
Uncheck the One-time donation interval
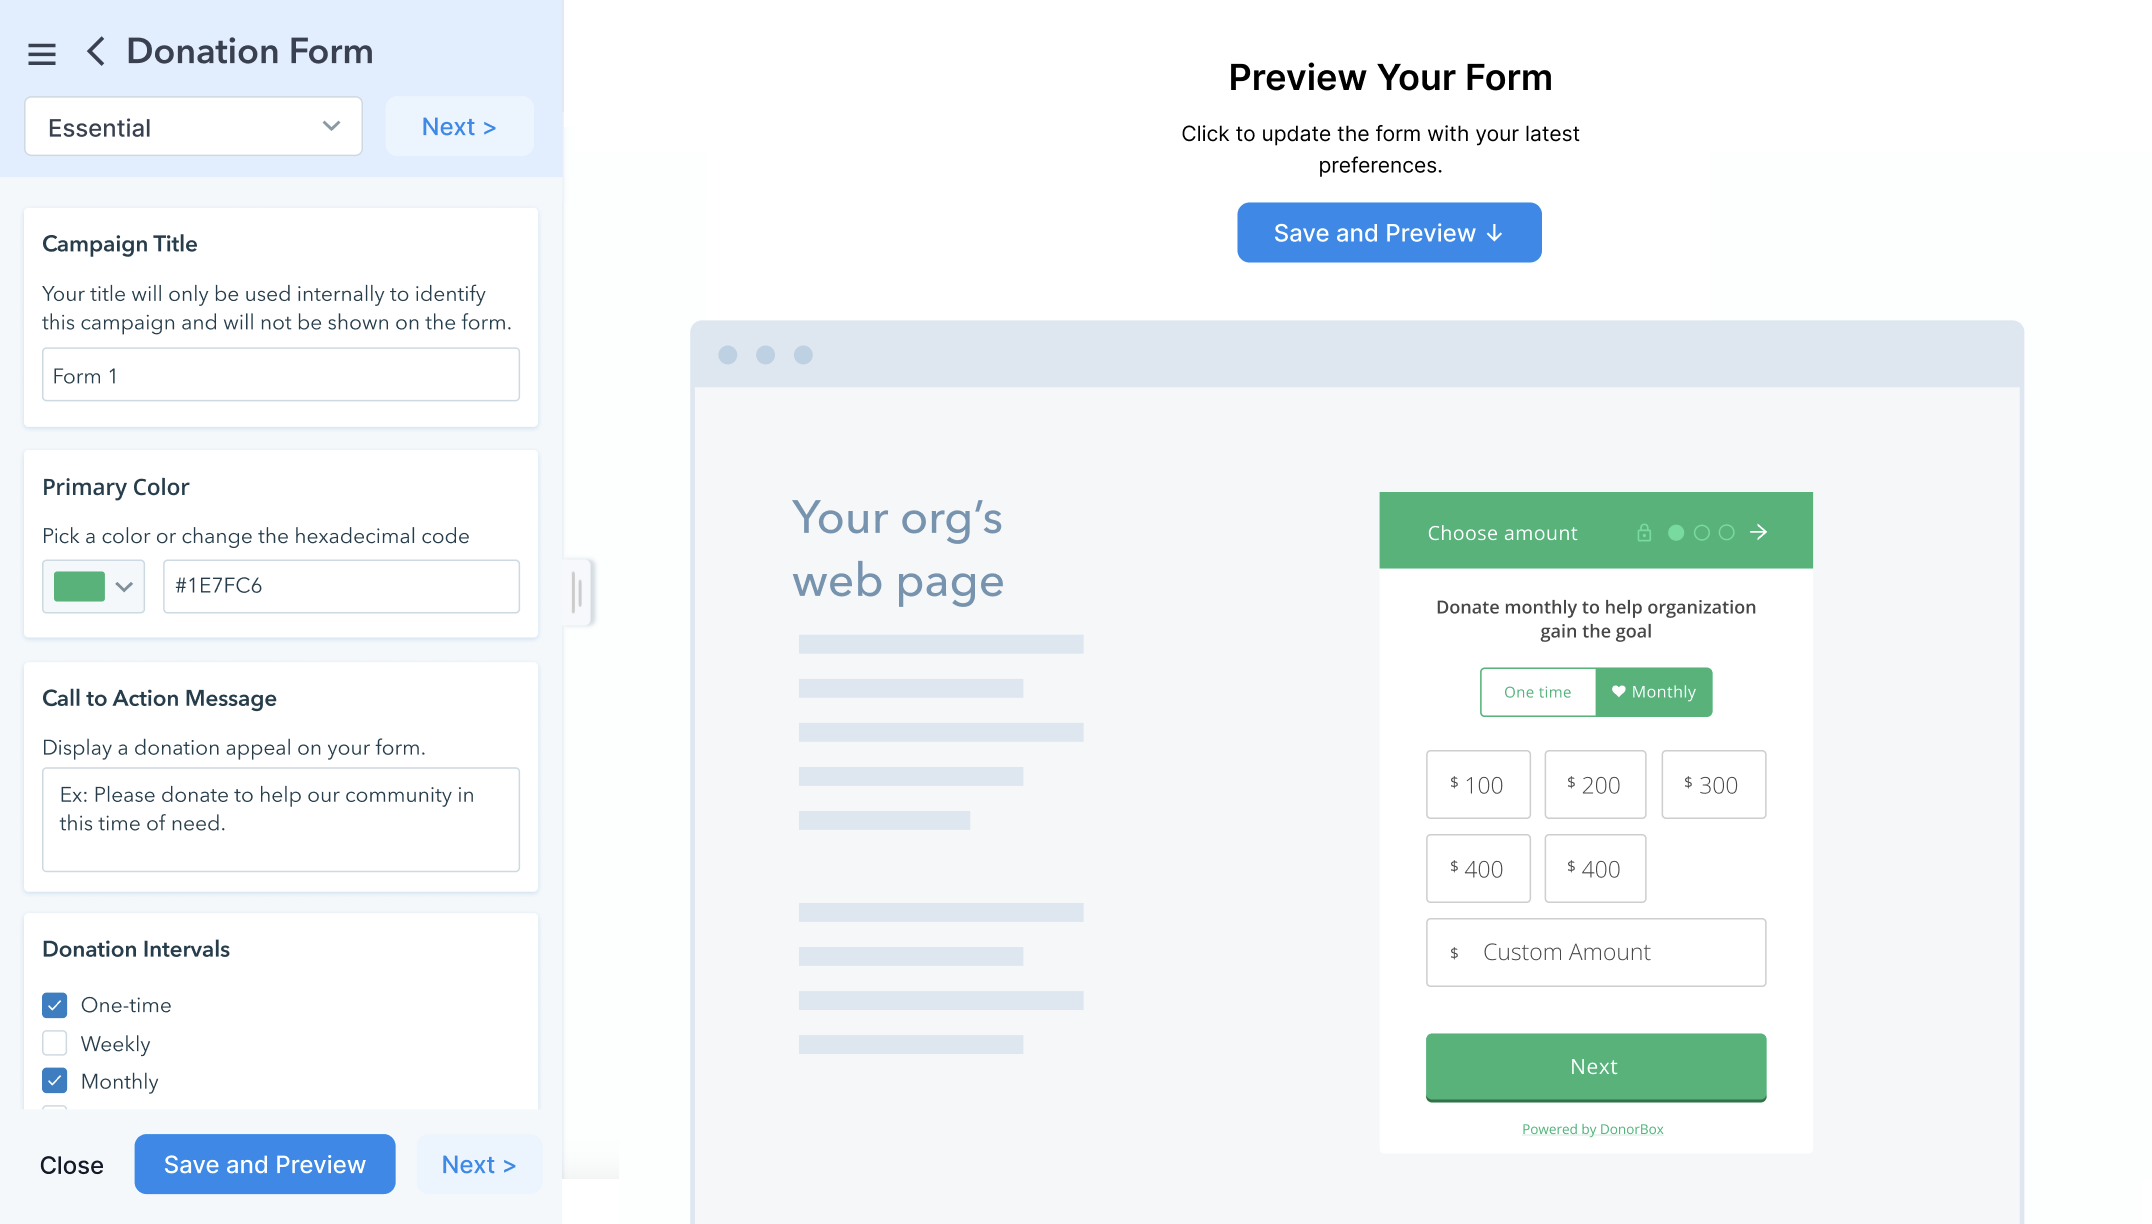(x=55, y=1005)
